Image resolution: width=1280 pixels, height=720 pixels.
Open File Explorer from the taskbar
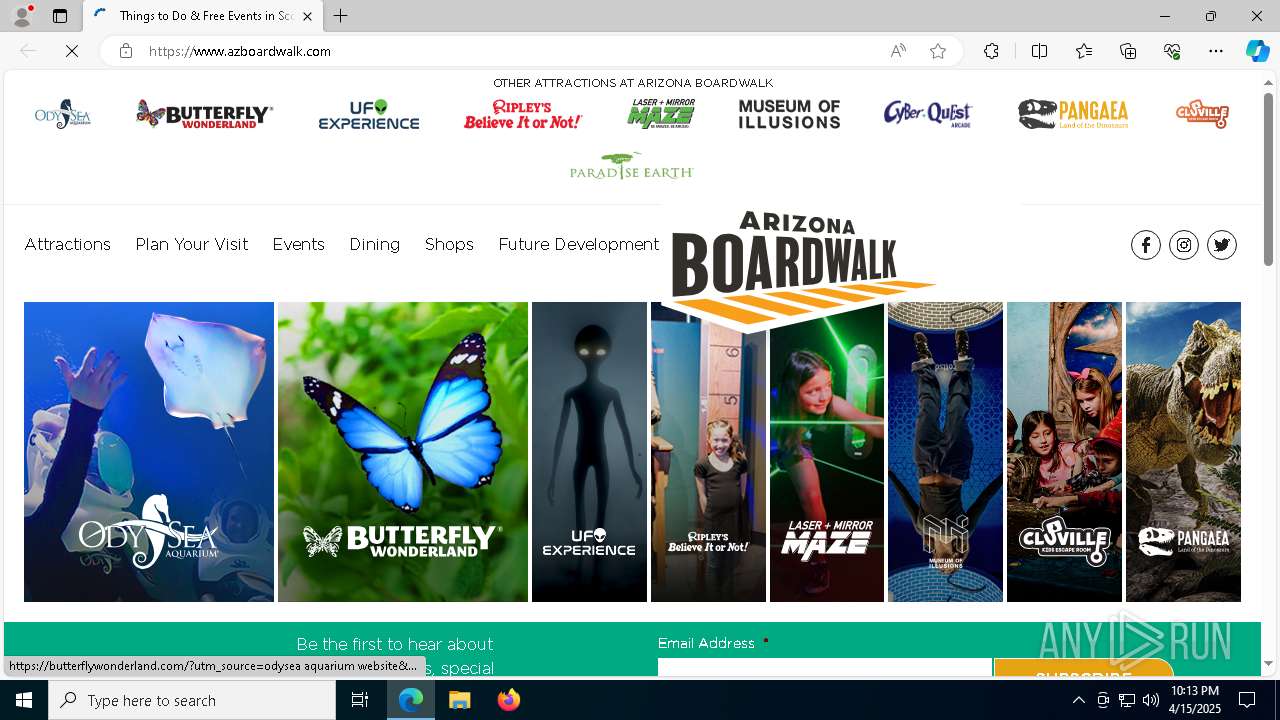click(460, 700)
